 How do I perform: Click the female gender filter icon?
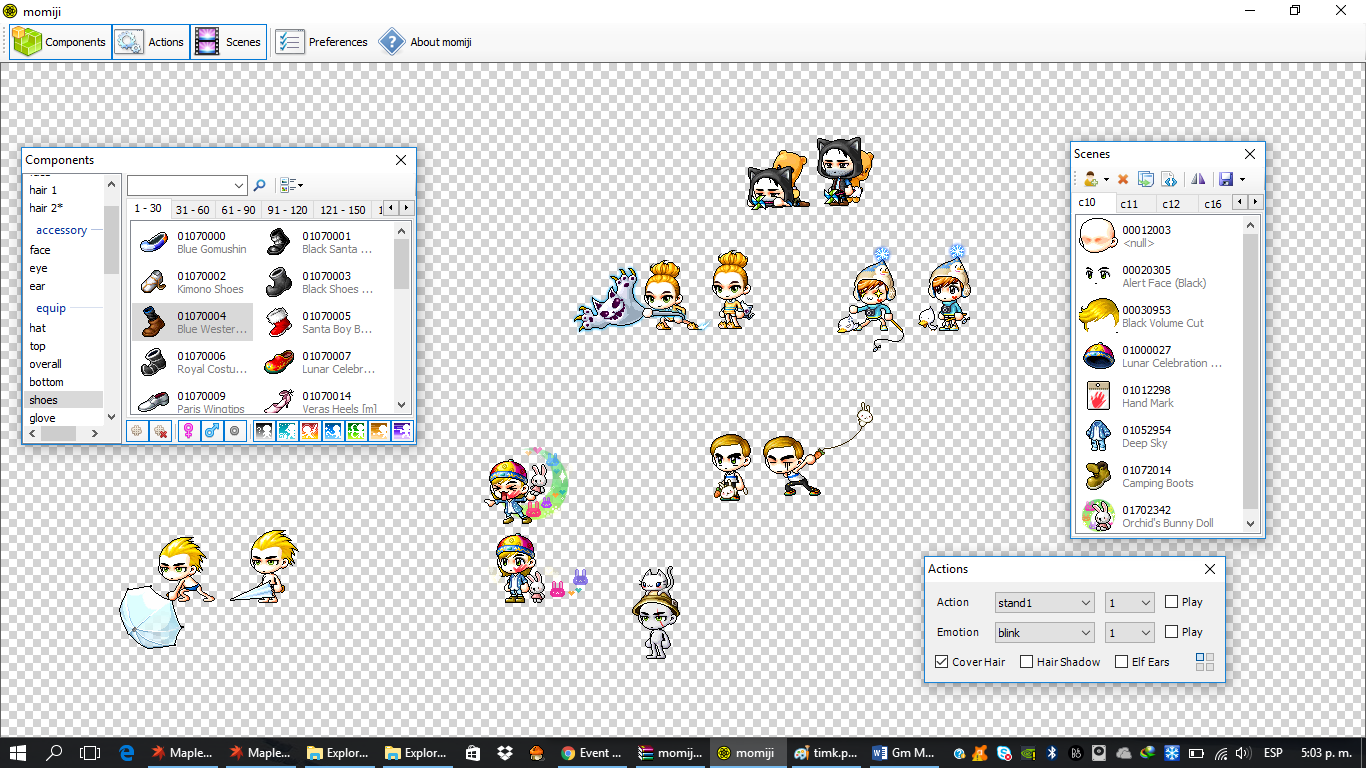(x=187, y=431)
